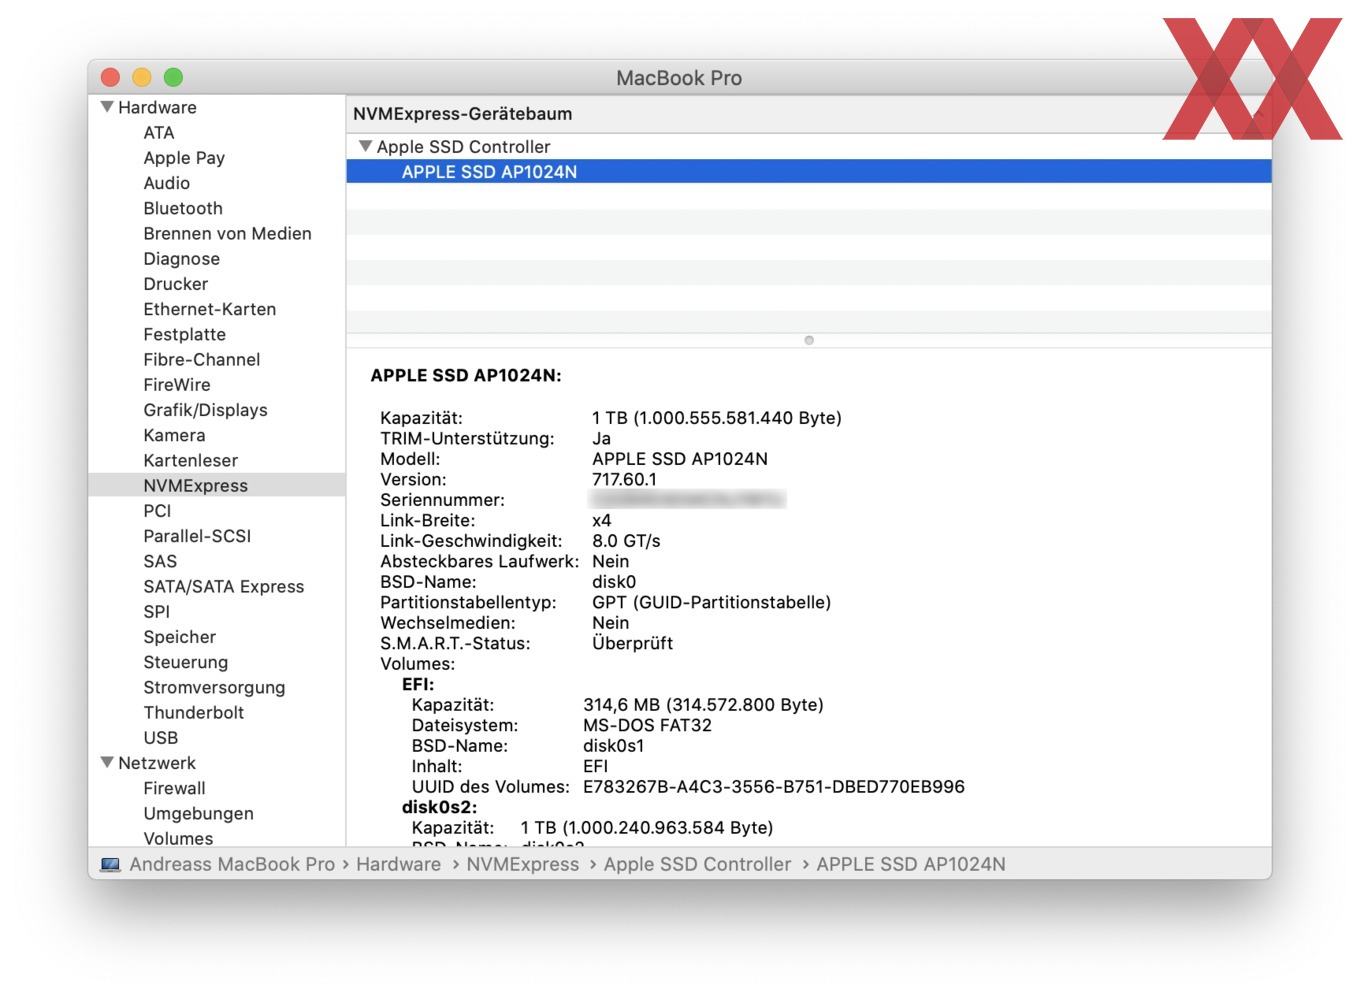Collapse the Hardware section triangle
Image resolution: width=1360 pixels, height=996 pixels.
point(107,107)
